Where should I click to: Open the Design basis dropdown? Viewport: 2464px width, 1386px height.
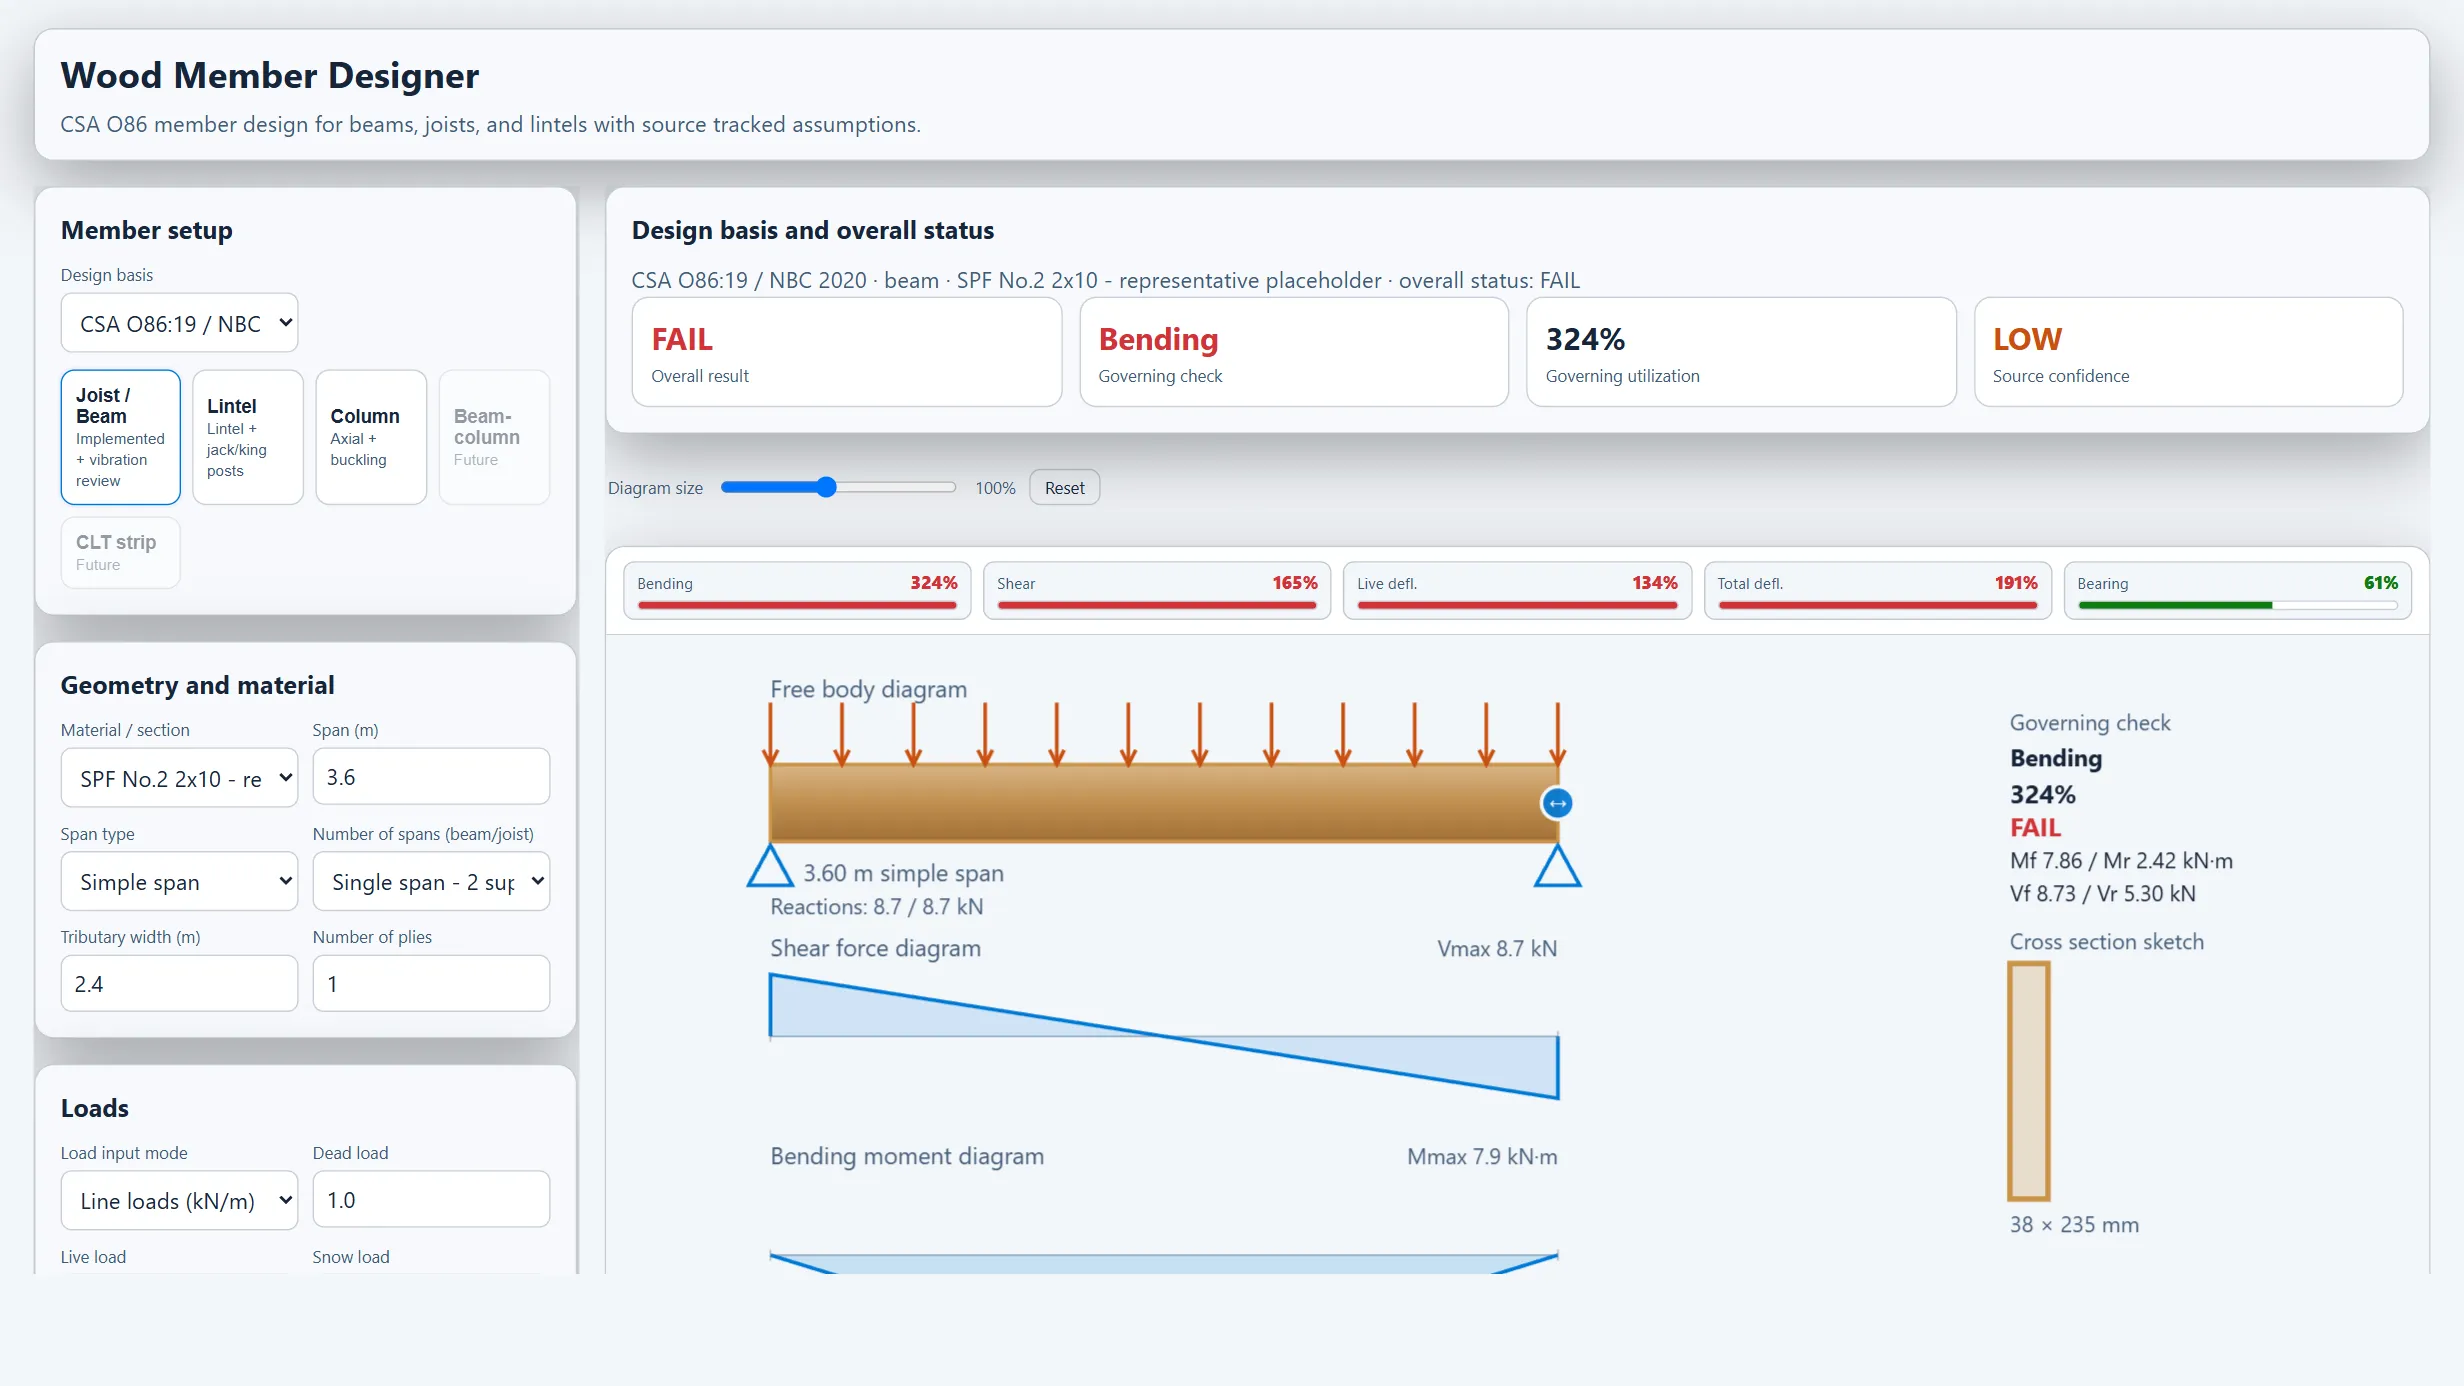pos(180,323)
